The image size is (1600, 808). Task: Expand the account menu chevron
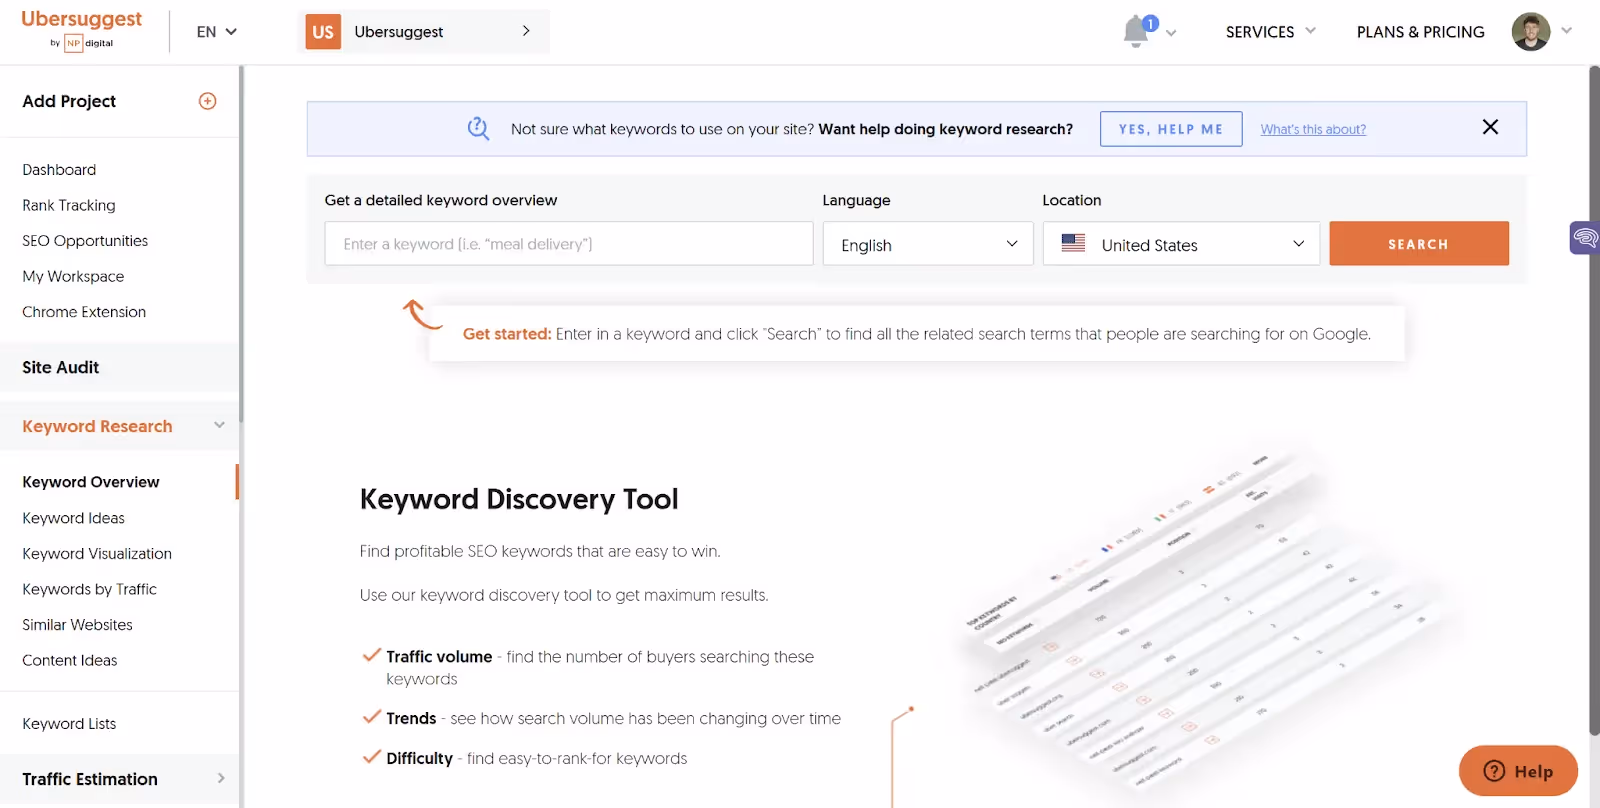click(x=1566, y=31)
